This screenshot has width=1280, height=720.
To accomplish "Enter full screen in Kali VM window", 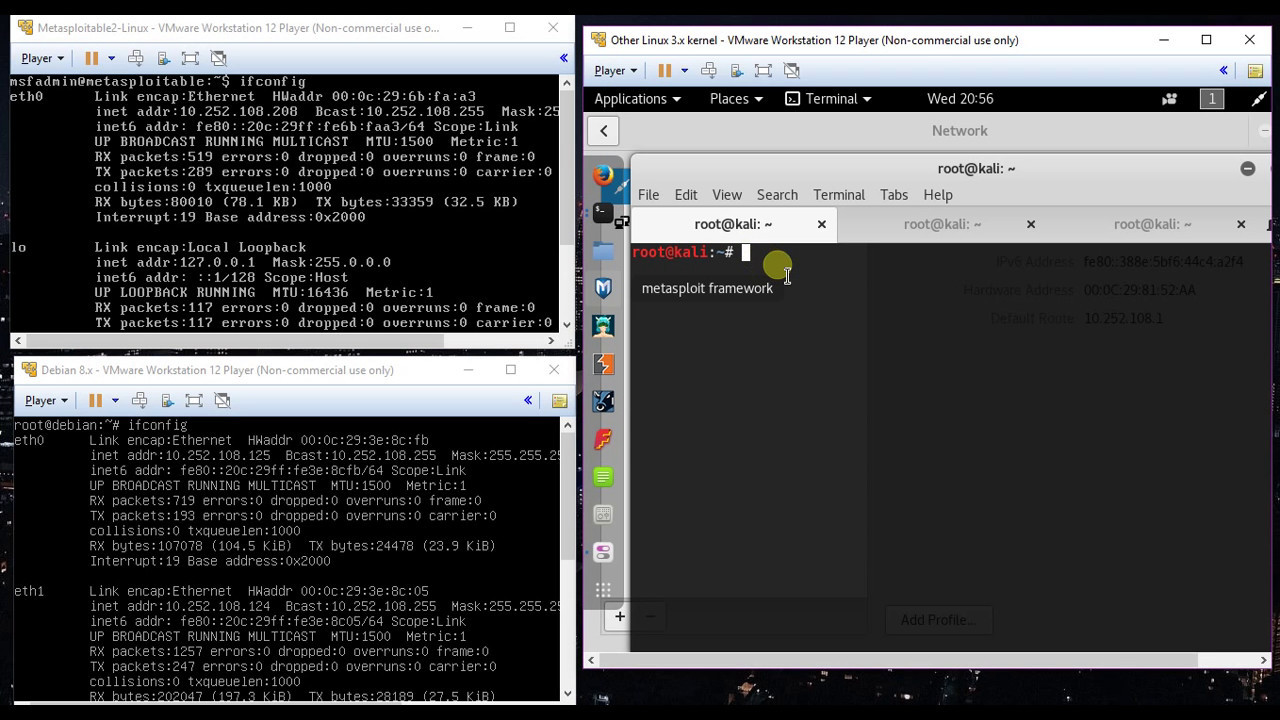I will (763, 70).
